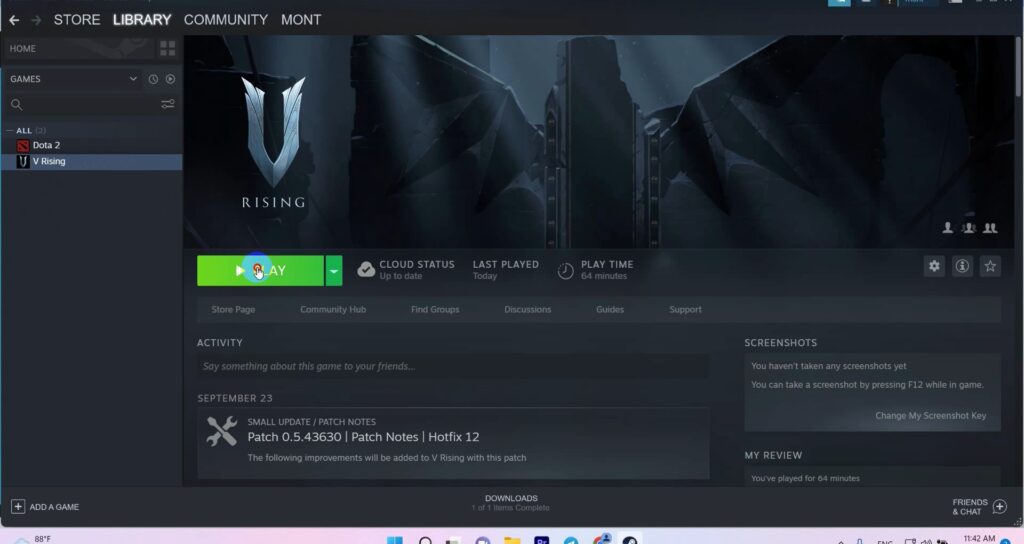This screenshot has height=544, width=1024.
Task: Click the activity post input field
Action: tap(453, 366)
